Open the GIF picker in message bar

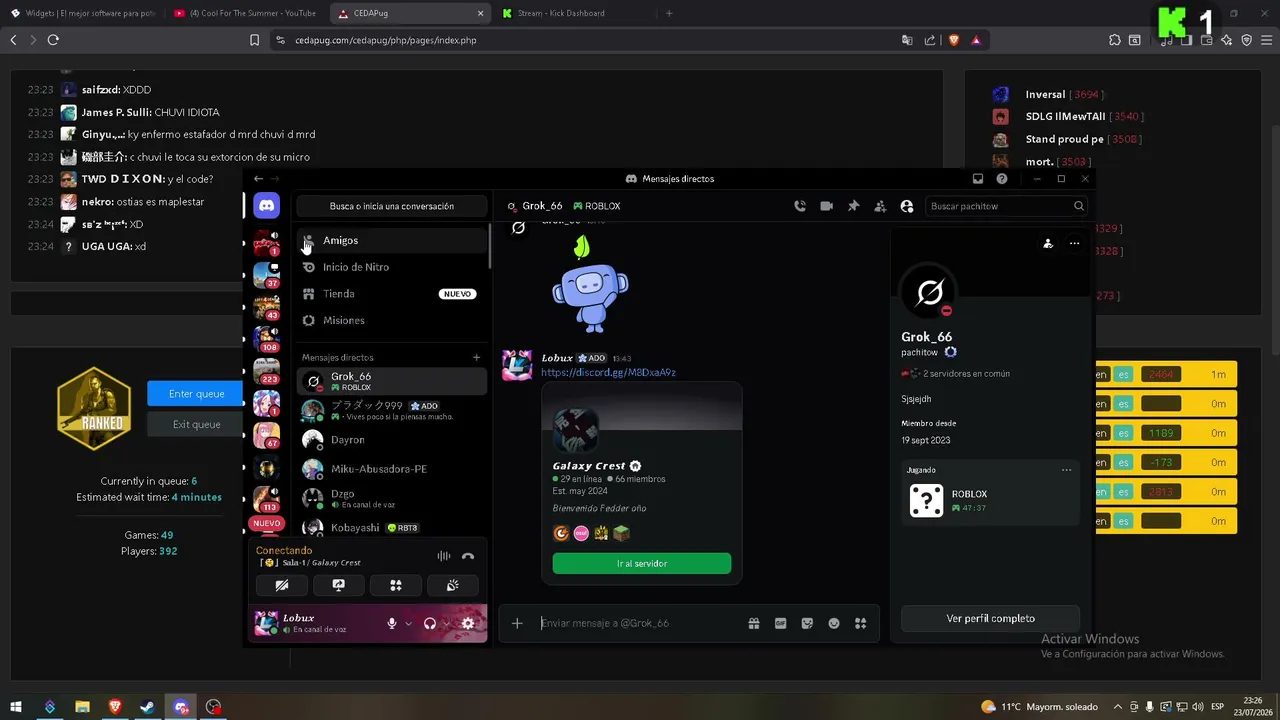click(781, 623)
